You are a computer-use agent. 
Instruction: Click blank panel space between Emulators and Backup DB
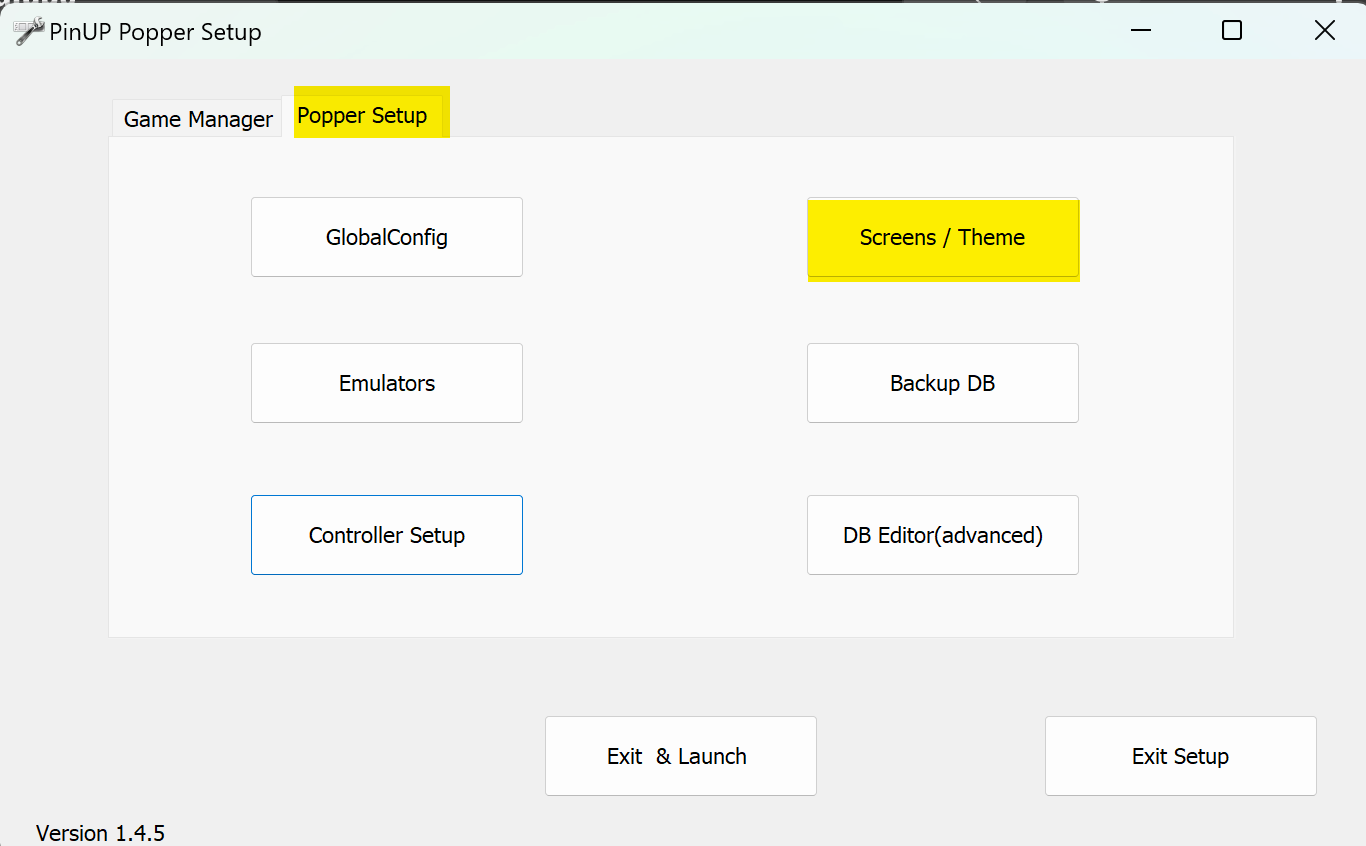[665, 383]
